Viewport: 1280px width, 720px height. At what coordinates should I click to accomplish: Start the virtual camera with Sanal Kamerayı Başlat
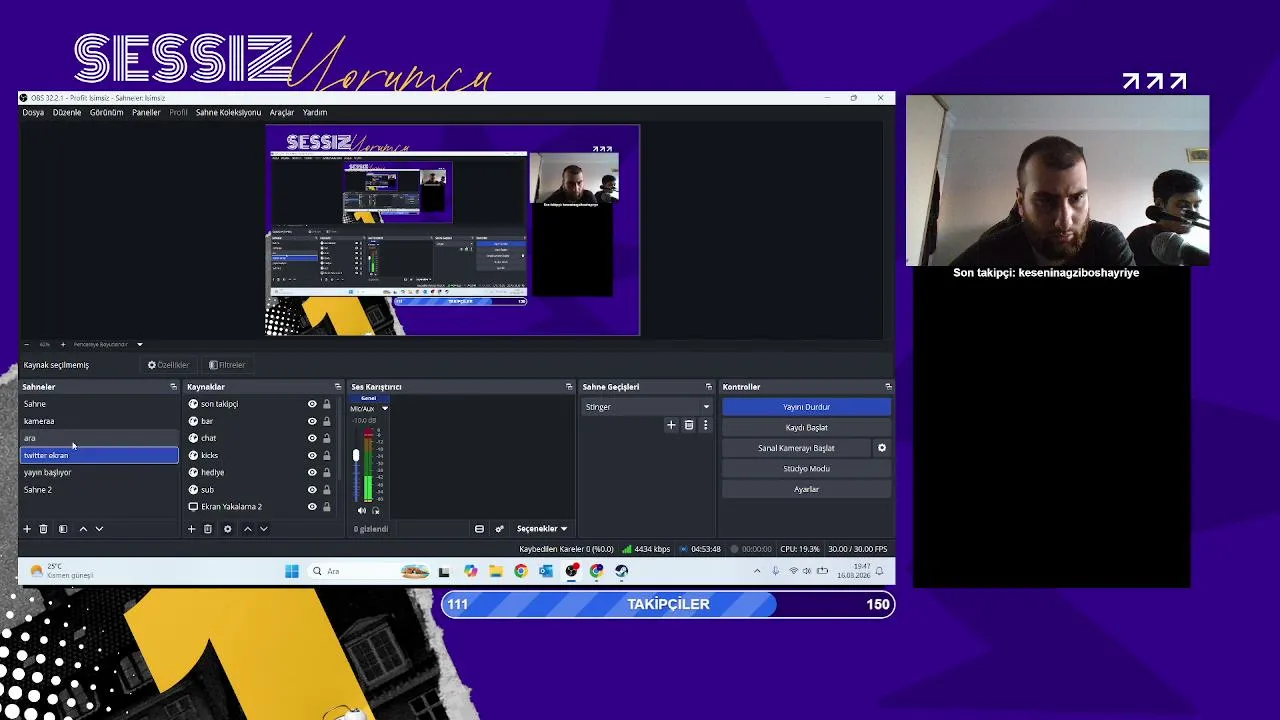pos(796,448)
